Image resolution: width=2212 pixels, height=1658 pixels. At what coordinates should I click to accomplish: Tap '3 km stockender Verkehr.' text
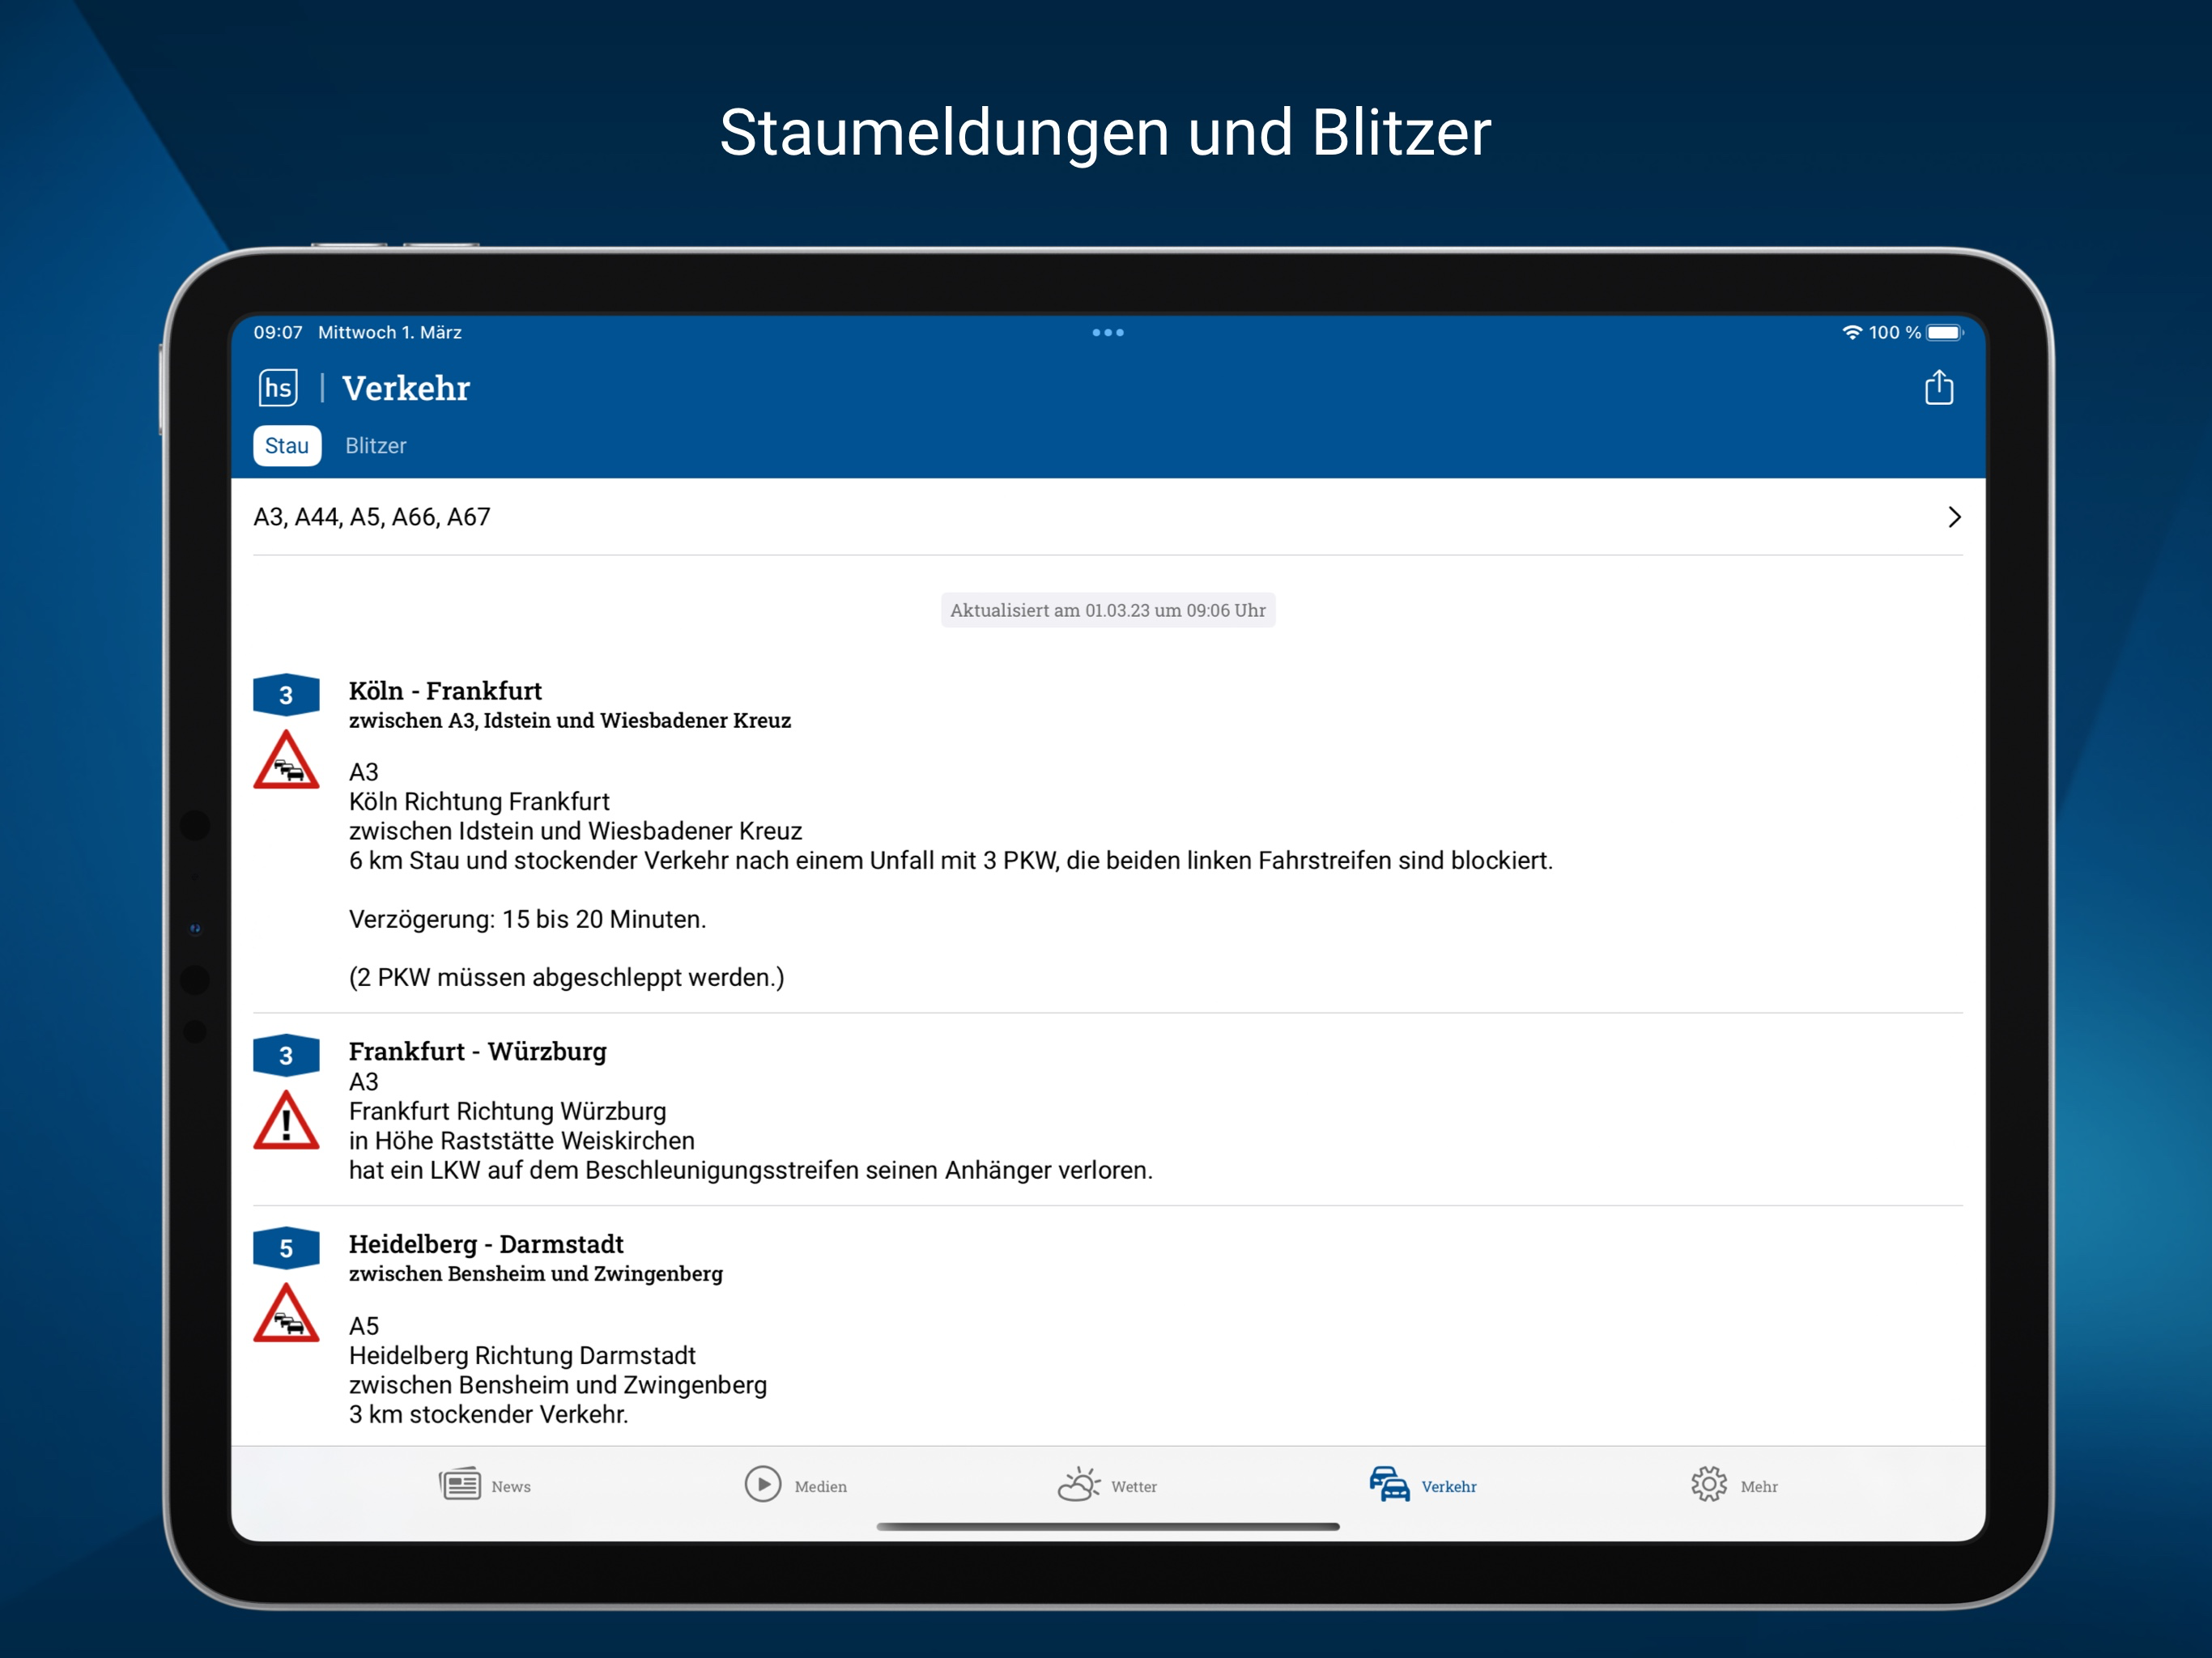click(488, 1414)
